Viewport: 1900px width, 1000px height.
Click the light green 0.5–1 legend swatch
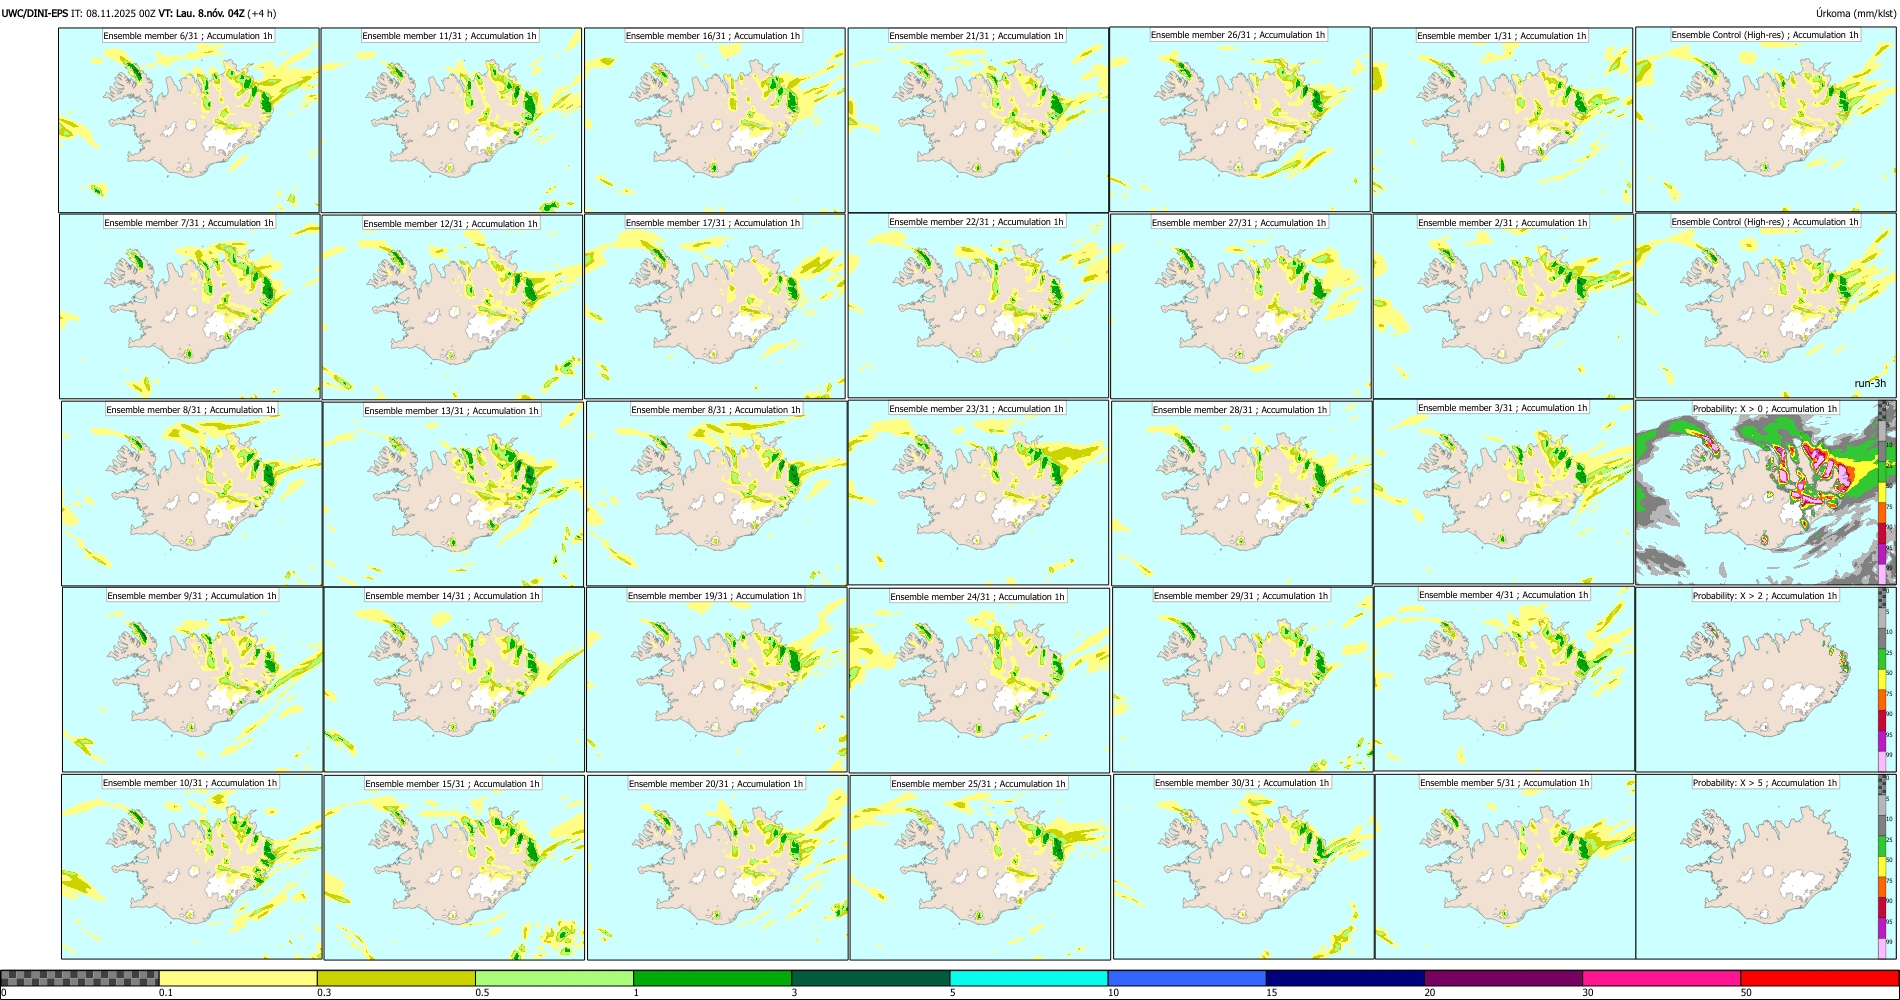click(554, 978)
